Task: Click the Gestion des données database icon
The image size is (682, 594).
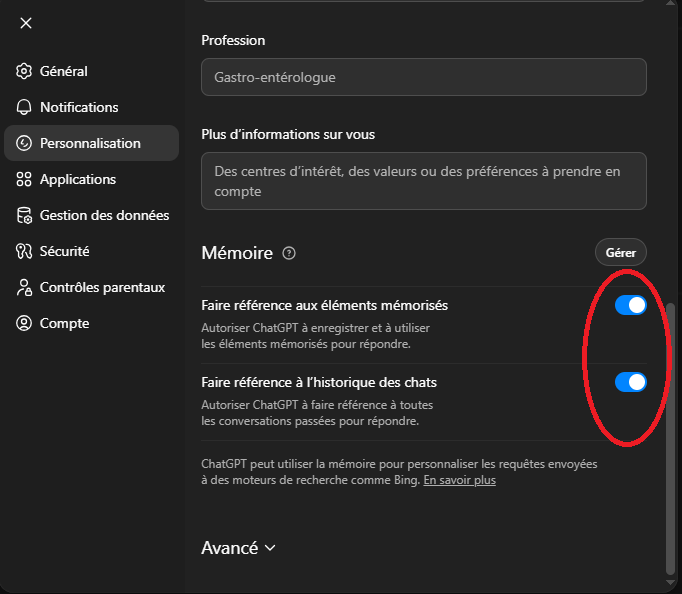Action: 24,215
